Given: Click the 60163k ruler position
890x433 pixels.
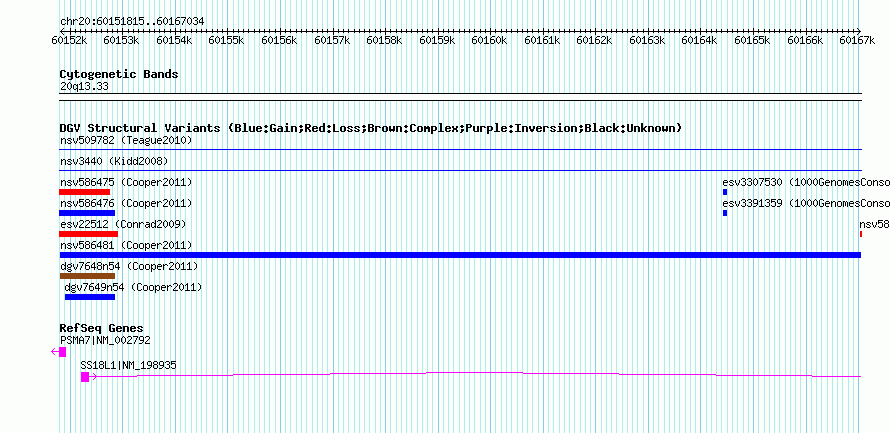Looking at the screenshot, I should [647, 40].
